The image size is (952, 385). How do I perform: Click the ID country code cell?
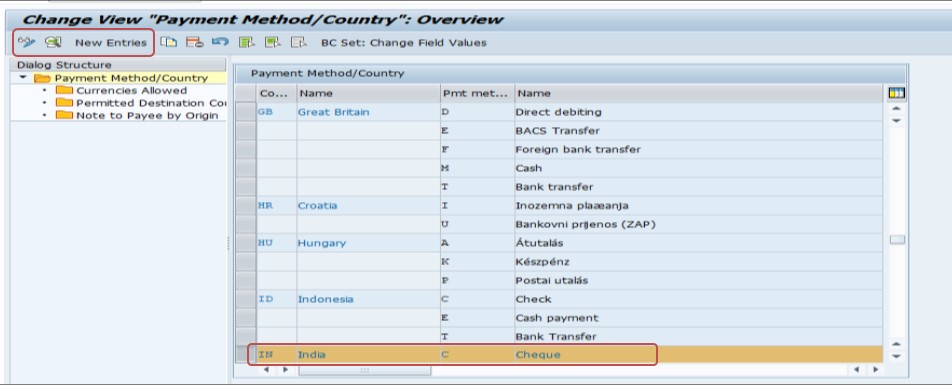[276, 299]
